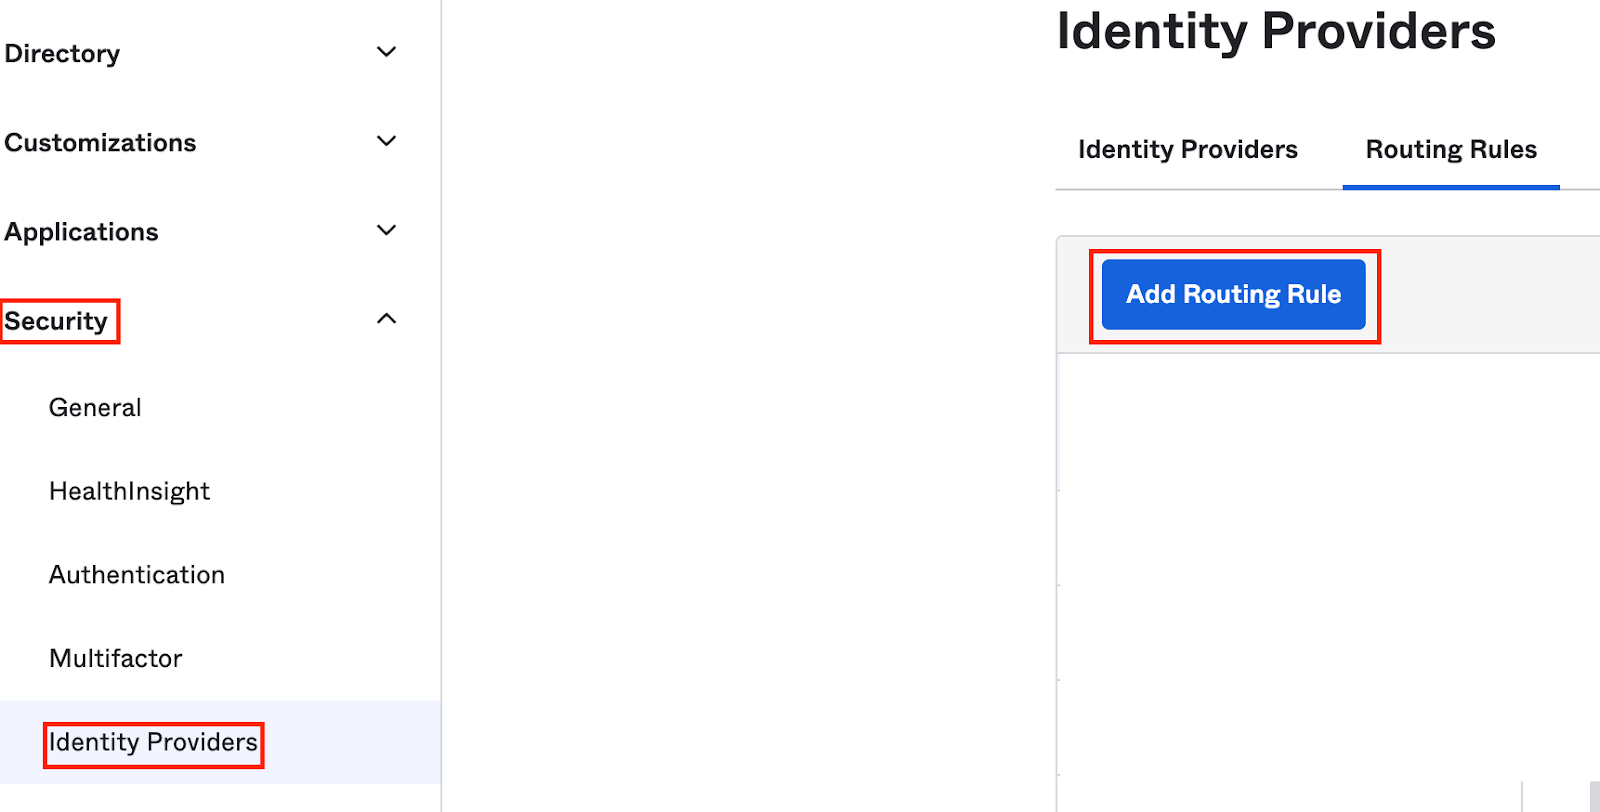The width and height of the screenshot is (1600, 812).
Task: Expand the Applications chevron arrow
Action: pyautogui.click(x=386, y=230)
